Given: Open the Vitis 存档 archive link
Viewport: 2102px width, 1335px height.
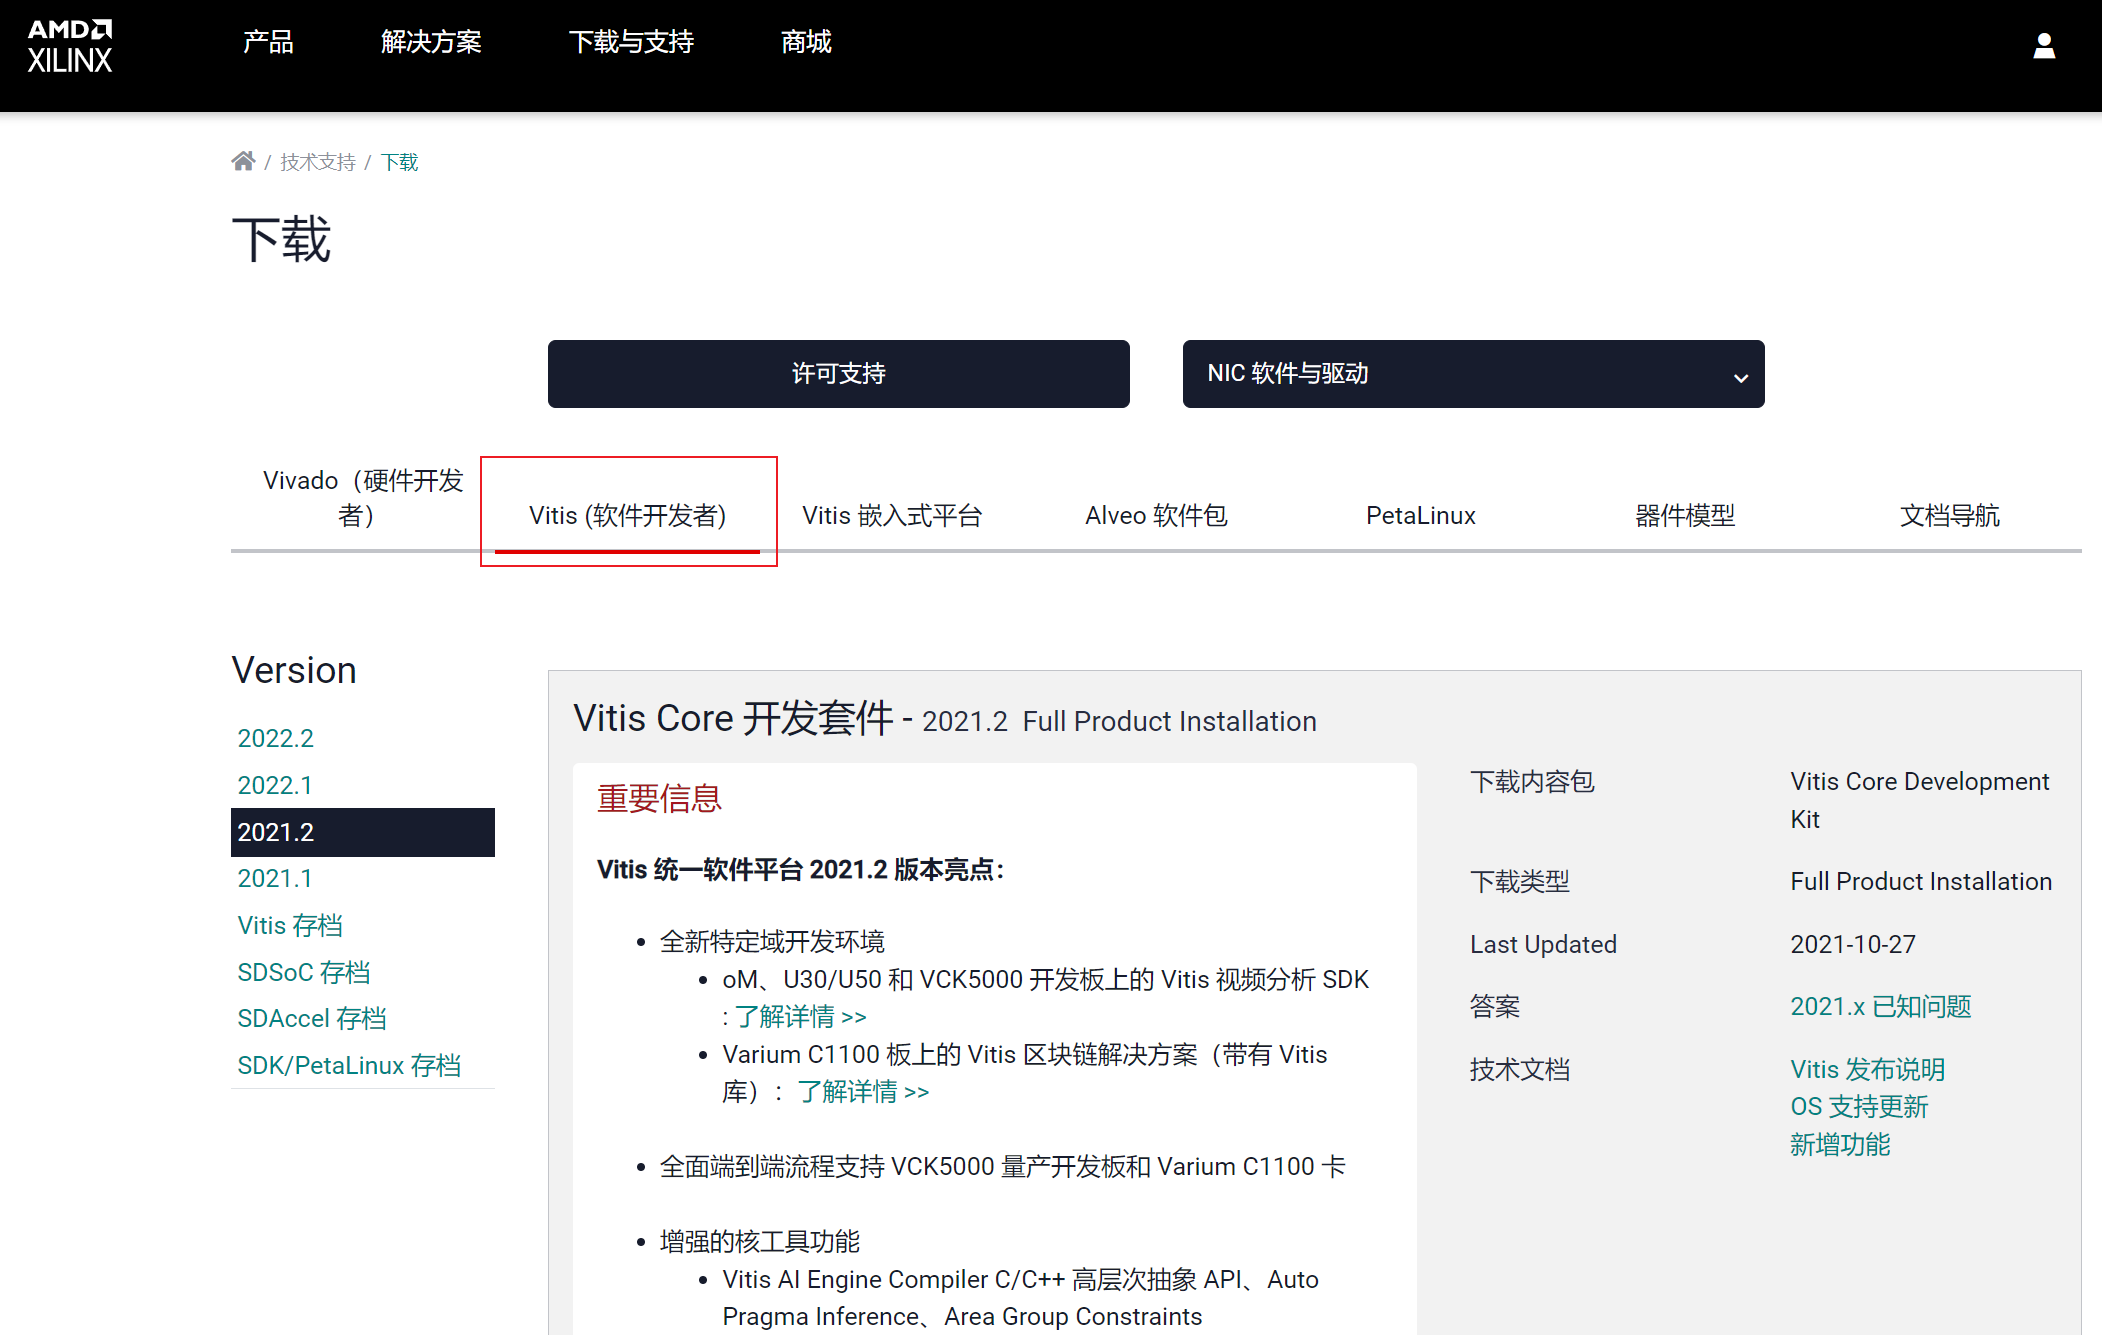Looking at the screenshot, I should pyautogui.click(x=290, y=925).
